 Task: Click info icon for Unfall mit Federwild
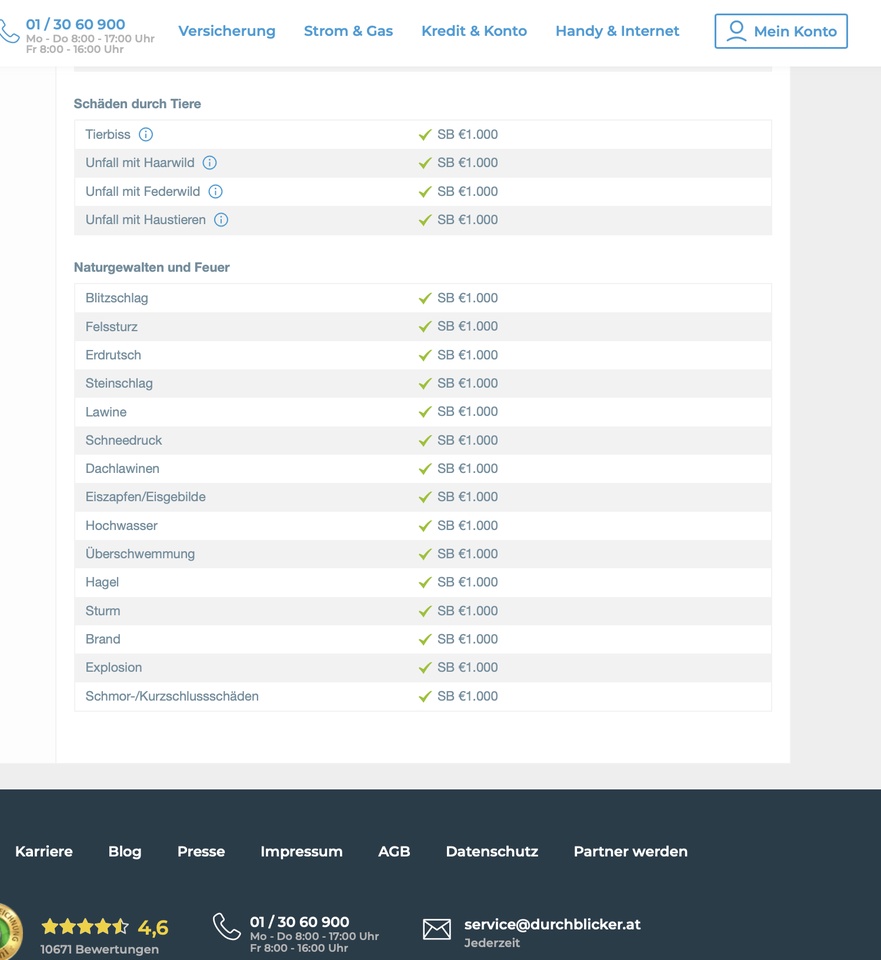pyautogui.click(x=215, y=191)
